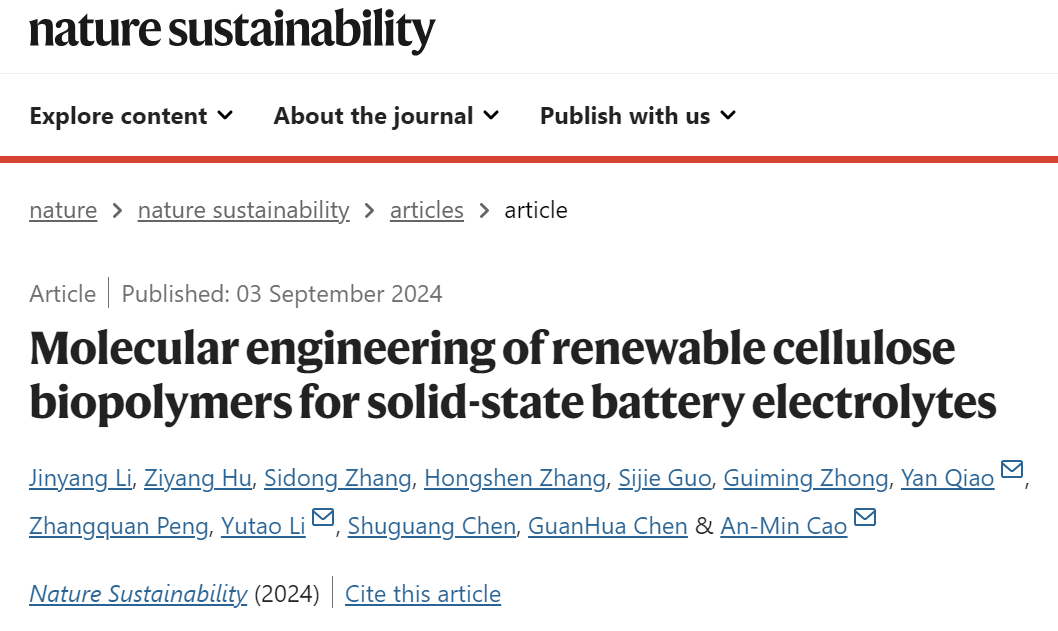
Task: Click author GuanHua Chen
Action: (607, 526)
